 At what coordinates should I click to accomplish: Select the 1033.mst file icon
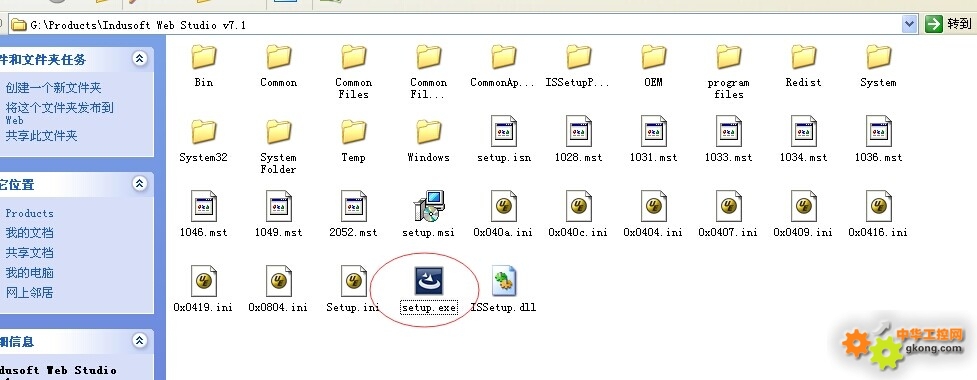coord(728,131)
